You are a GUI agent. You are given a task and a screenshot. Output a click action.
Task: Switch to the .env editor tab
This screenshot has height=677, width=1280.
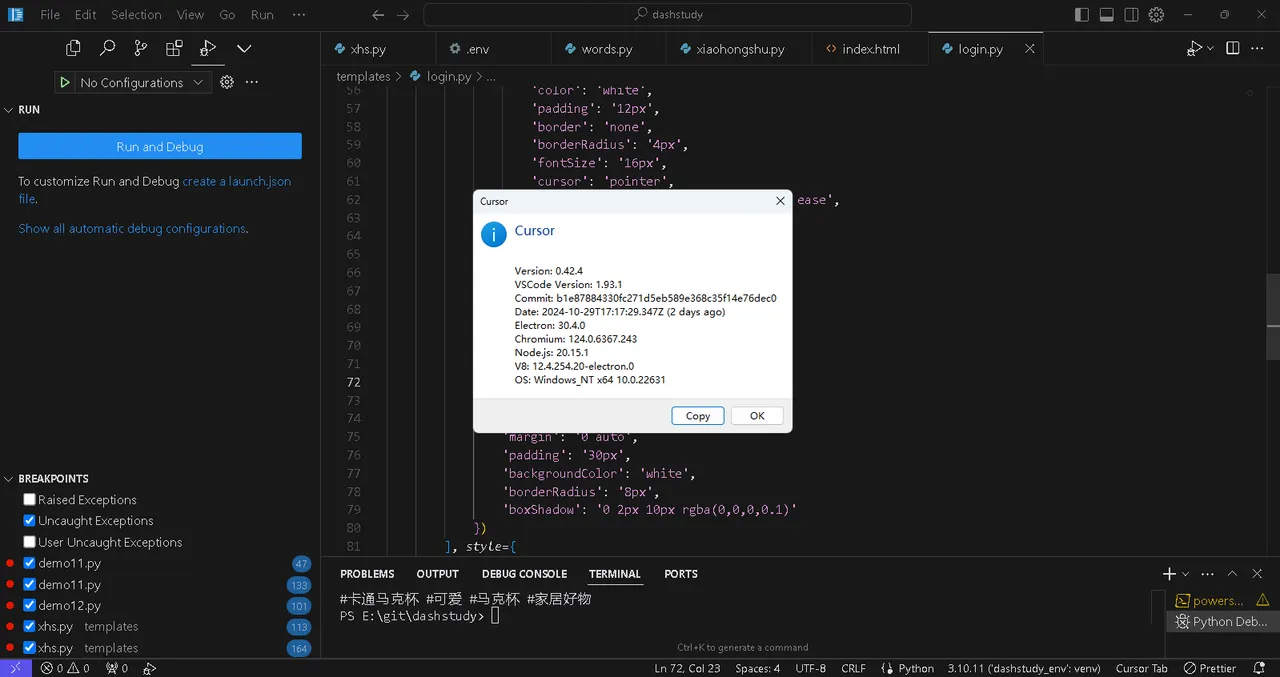click(493, 48)
